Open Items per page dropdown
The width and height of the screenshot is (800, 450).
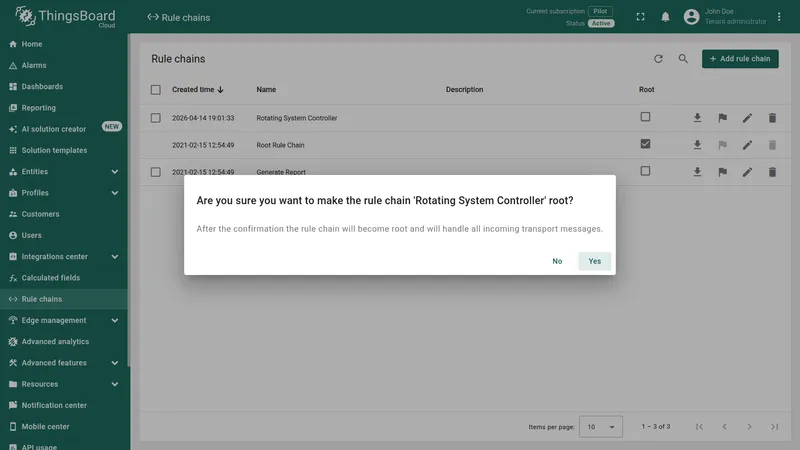coord(601,427)
